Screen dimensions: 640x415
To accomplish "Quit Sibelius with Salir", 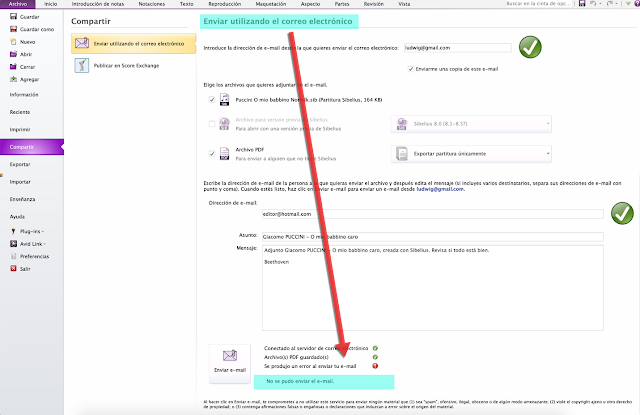I will pyautogui.click(x=20, y=269).
